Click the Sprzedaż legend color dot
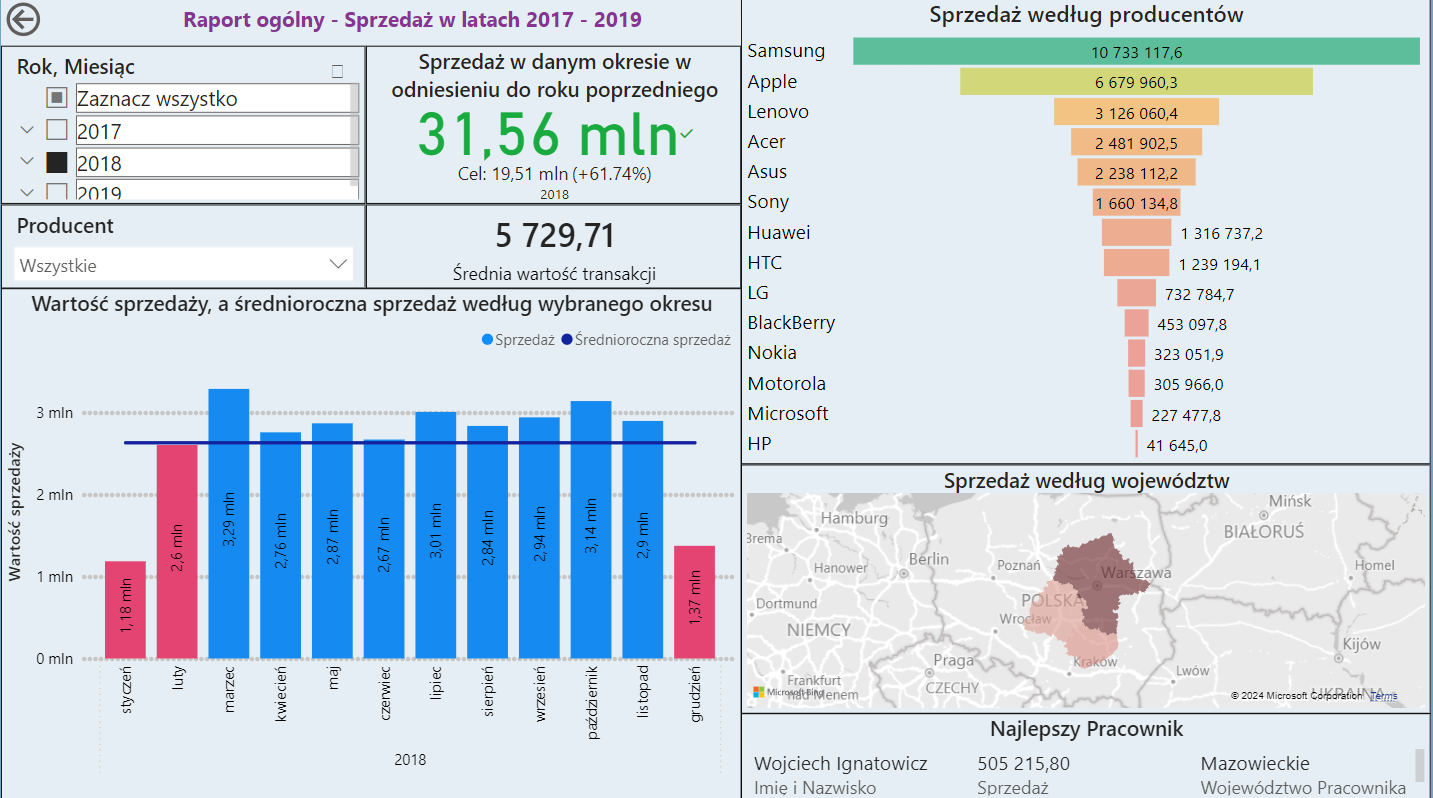Screen dimensions: 1433x798 [487, 340]
